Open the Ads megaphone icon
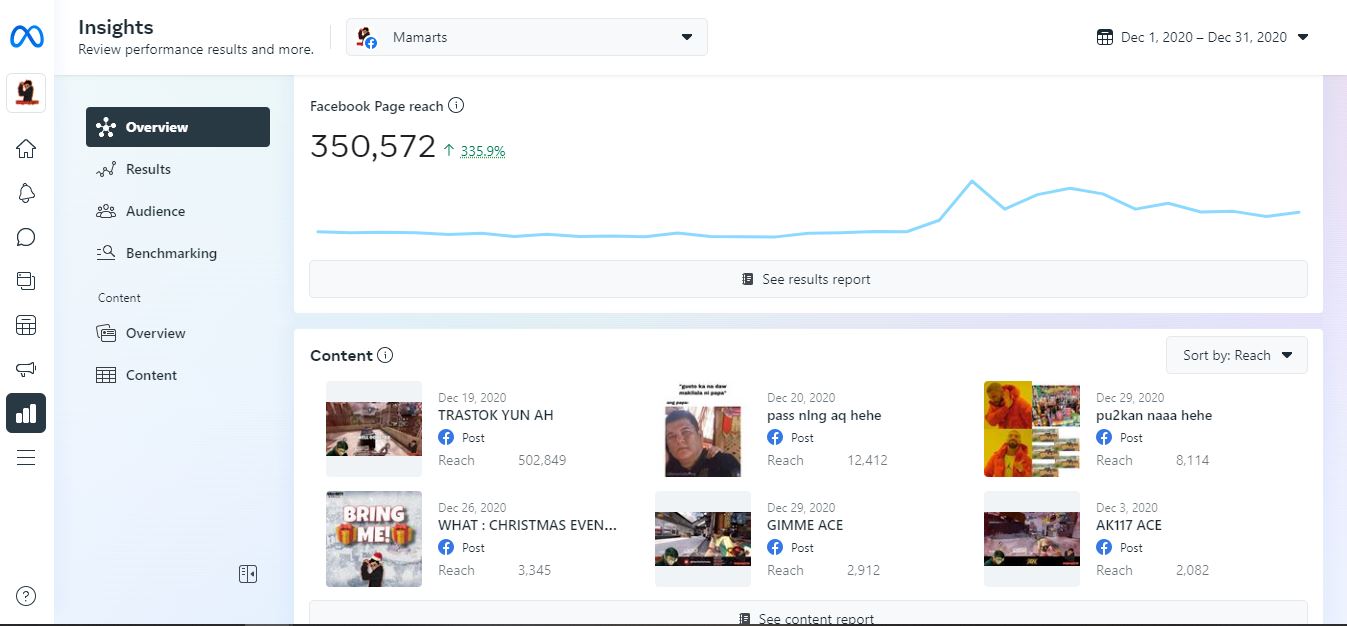Screen dimensions: 1347x626 click(x=26, y=369)
